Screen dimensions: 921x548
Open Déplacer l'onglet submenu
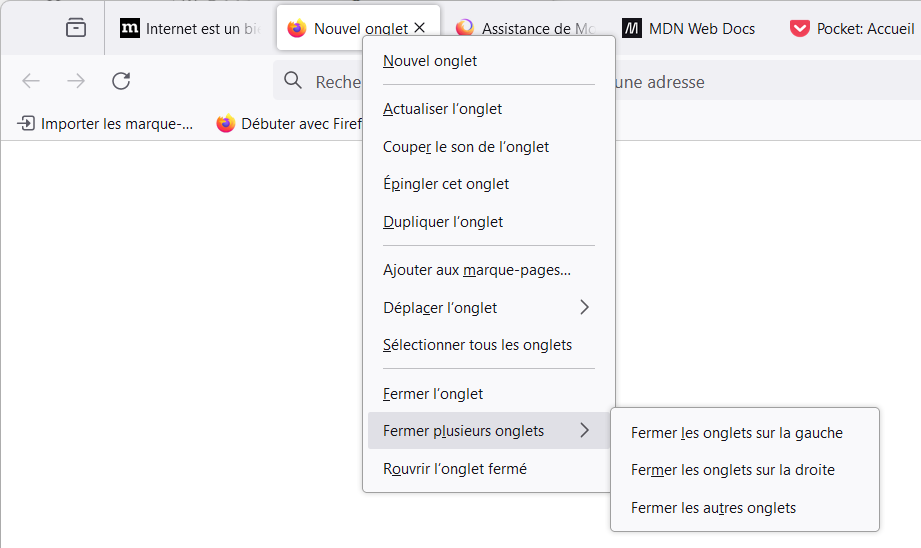489,307
